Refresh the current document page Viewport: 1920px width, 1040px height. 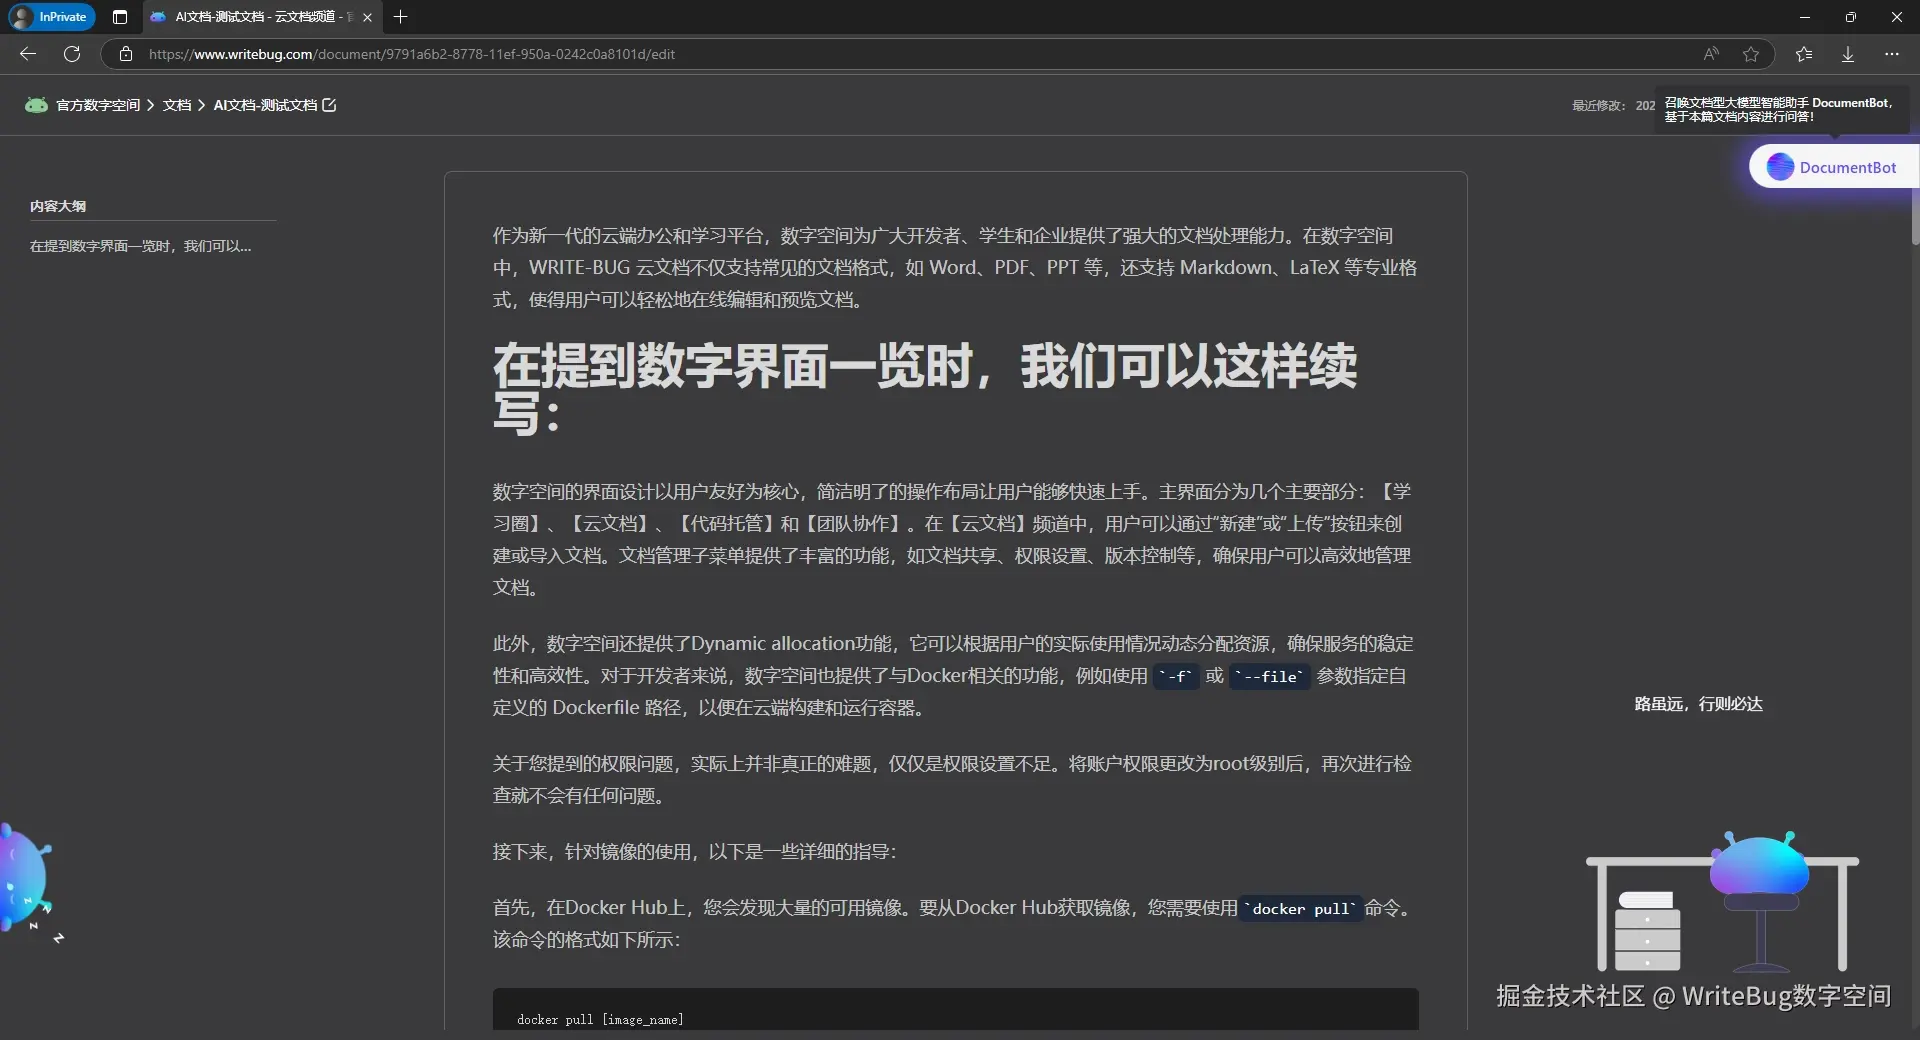[x=71, y=54]
